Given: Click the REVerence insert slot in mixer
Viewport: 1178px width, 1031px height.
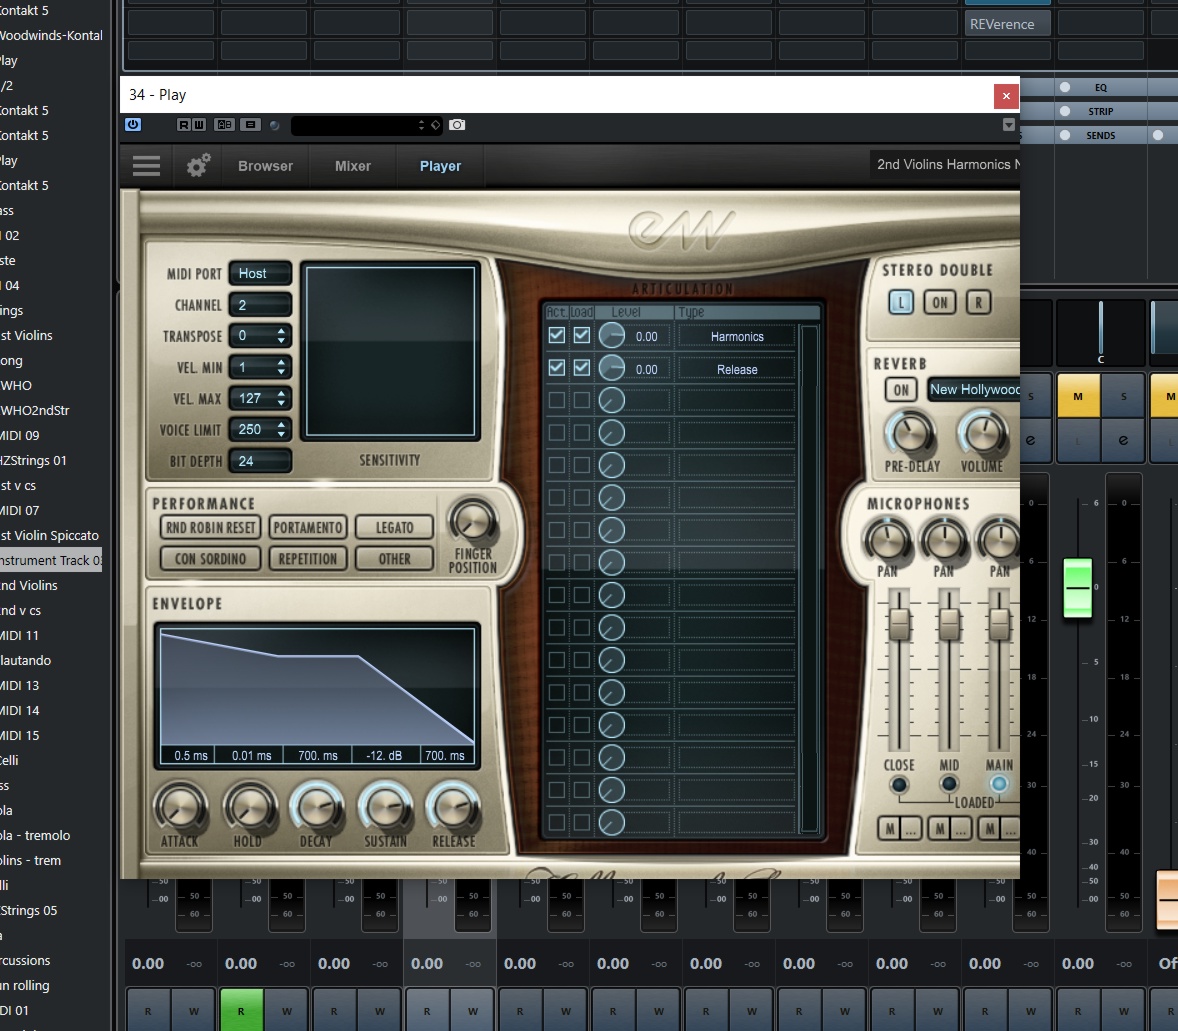Looking at the screenshot, I should click(1007, 24).
